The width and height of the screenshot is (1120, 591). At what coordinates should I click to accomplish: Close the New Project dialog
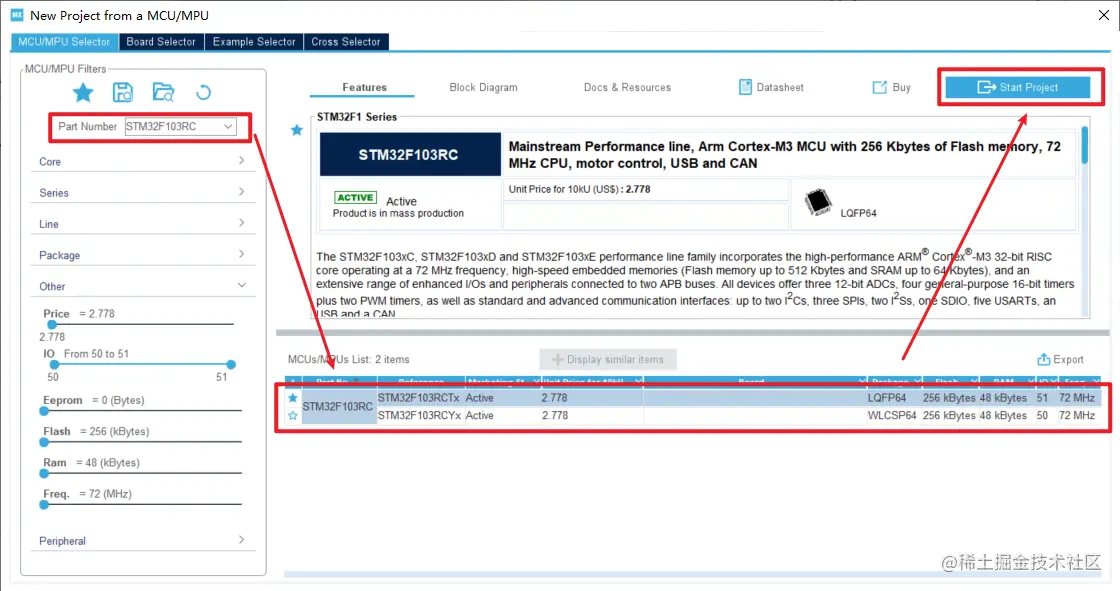pos(1104,15)
